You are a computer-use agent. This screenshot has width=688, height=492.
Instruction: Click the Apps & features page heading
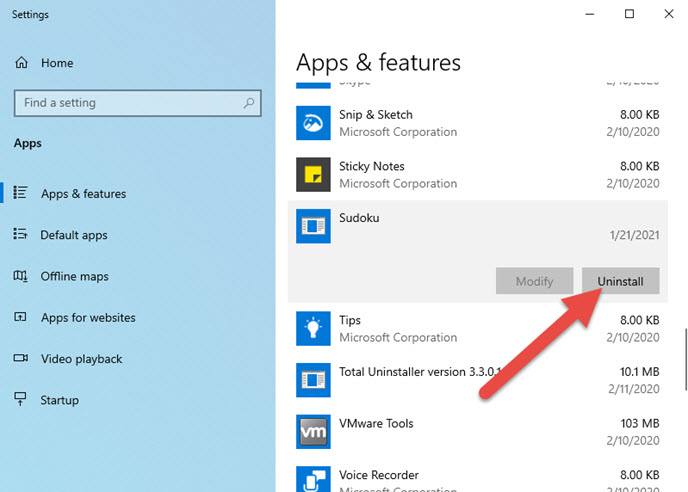[378, 62]
